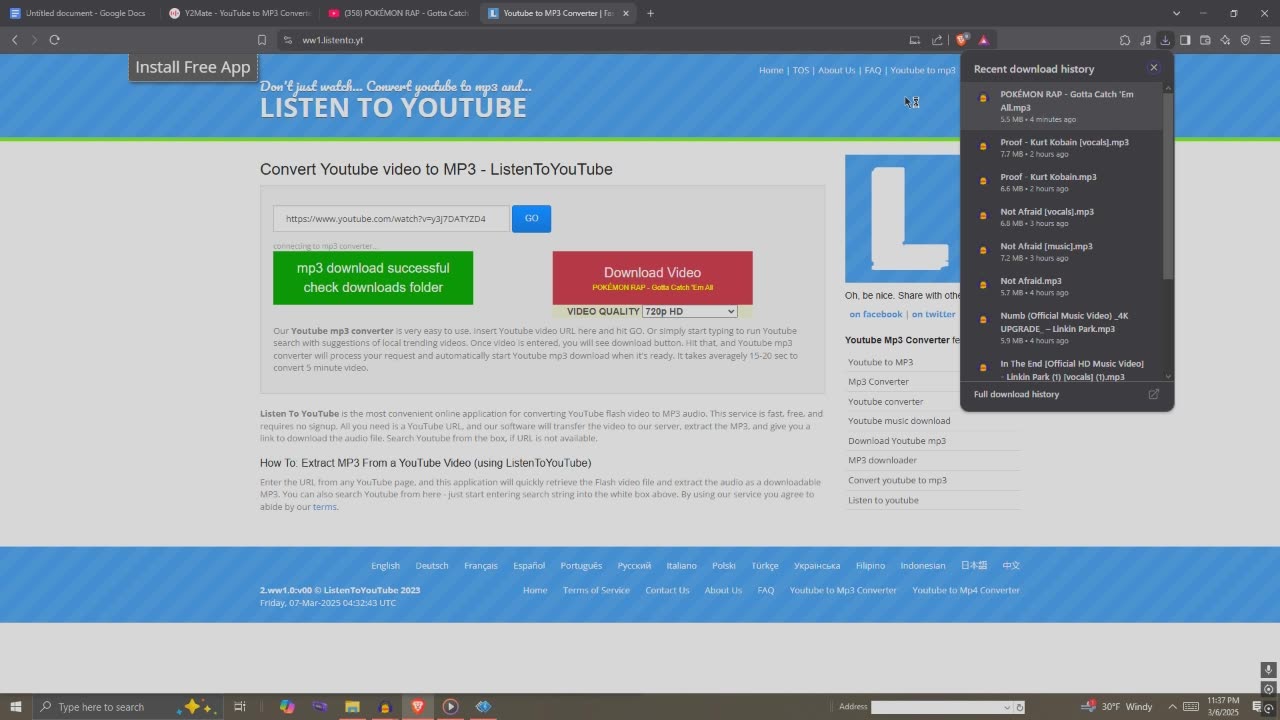Click the YouTube URL input field
The height and width of the screenshot is (720, 1280).
(391, 218)
